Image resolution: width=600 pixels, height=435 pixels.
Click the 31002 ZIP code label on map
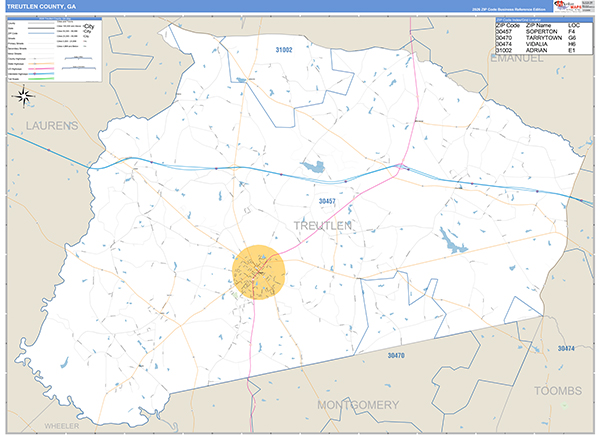pos(284,49)
